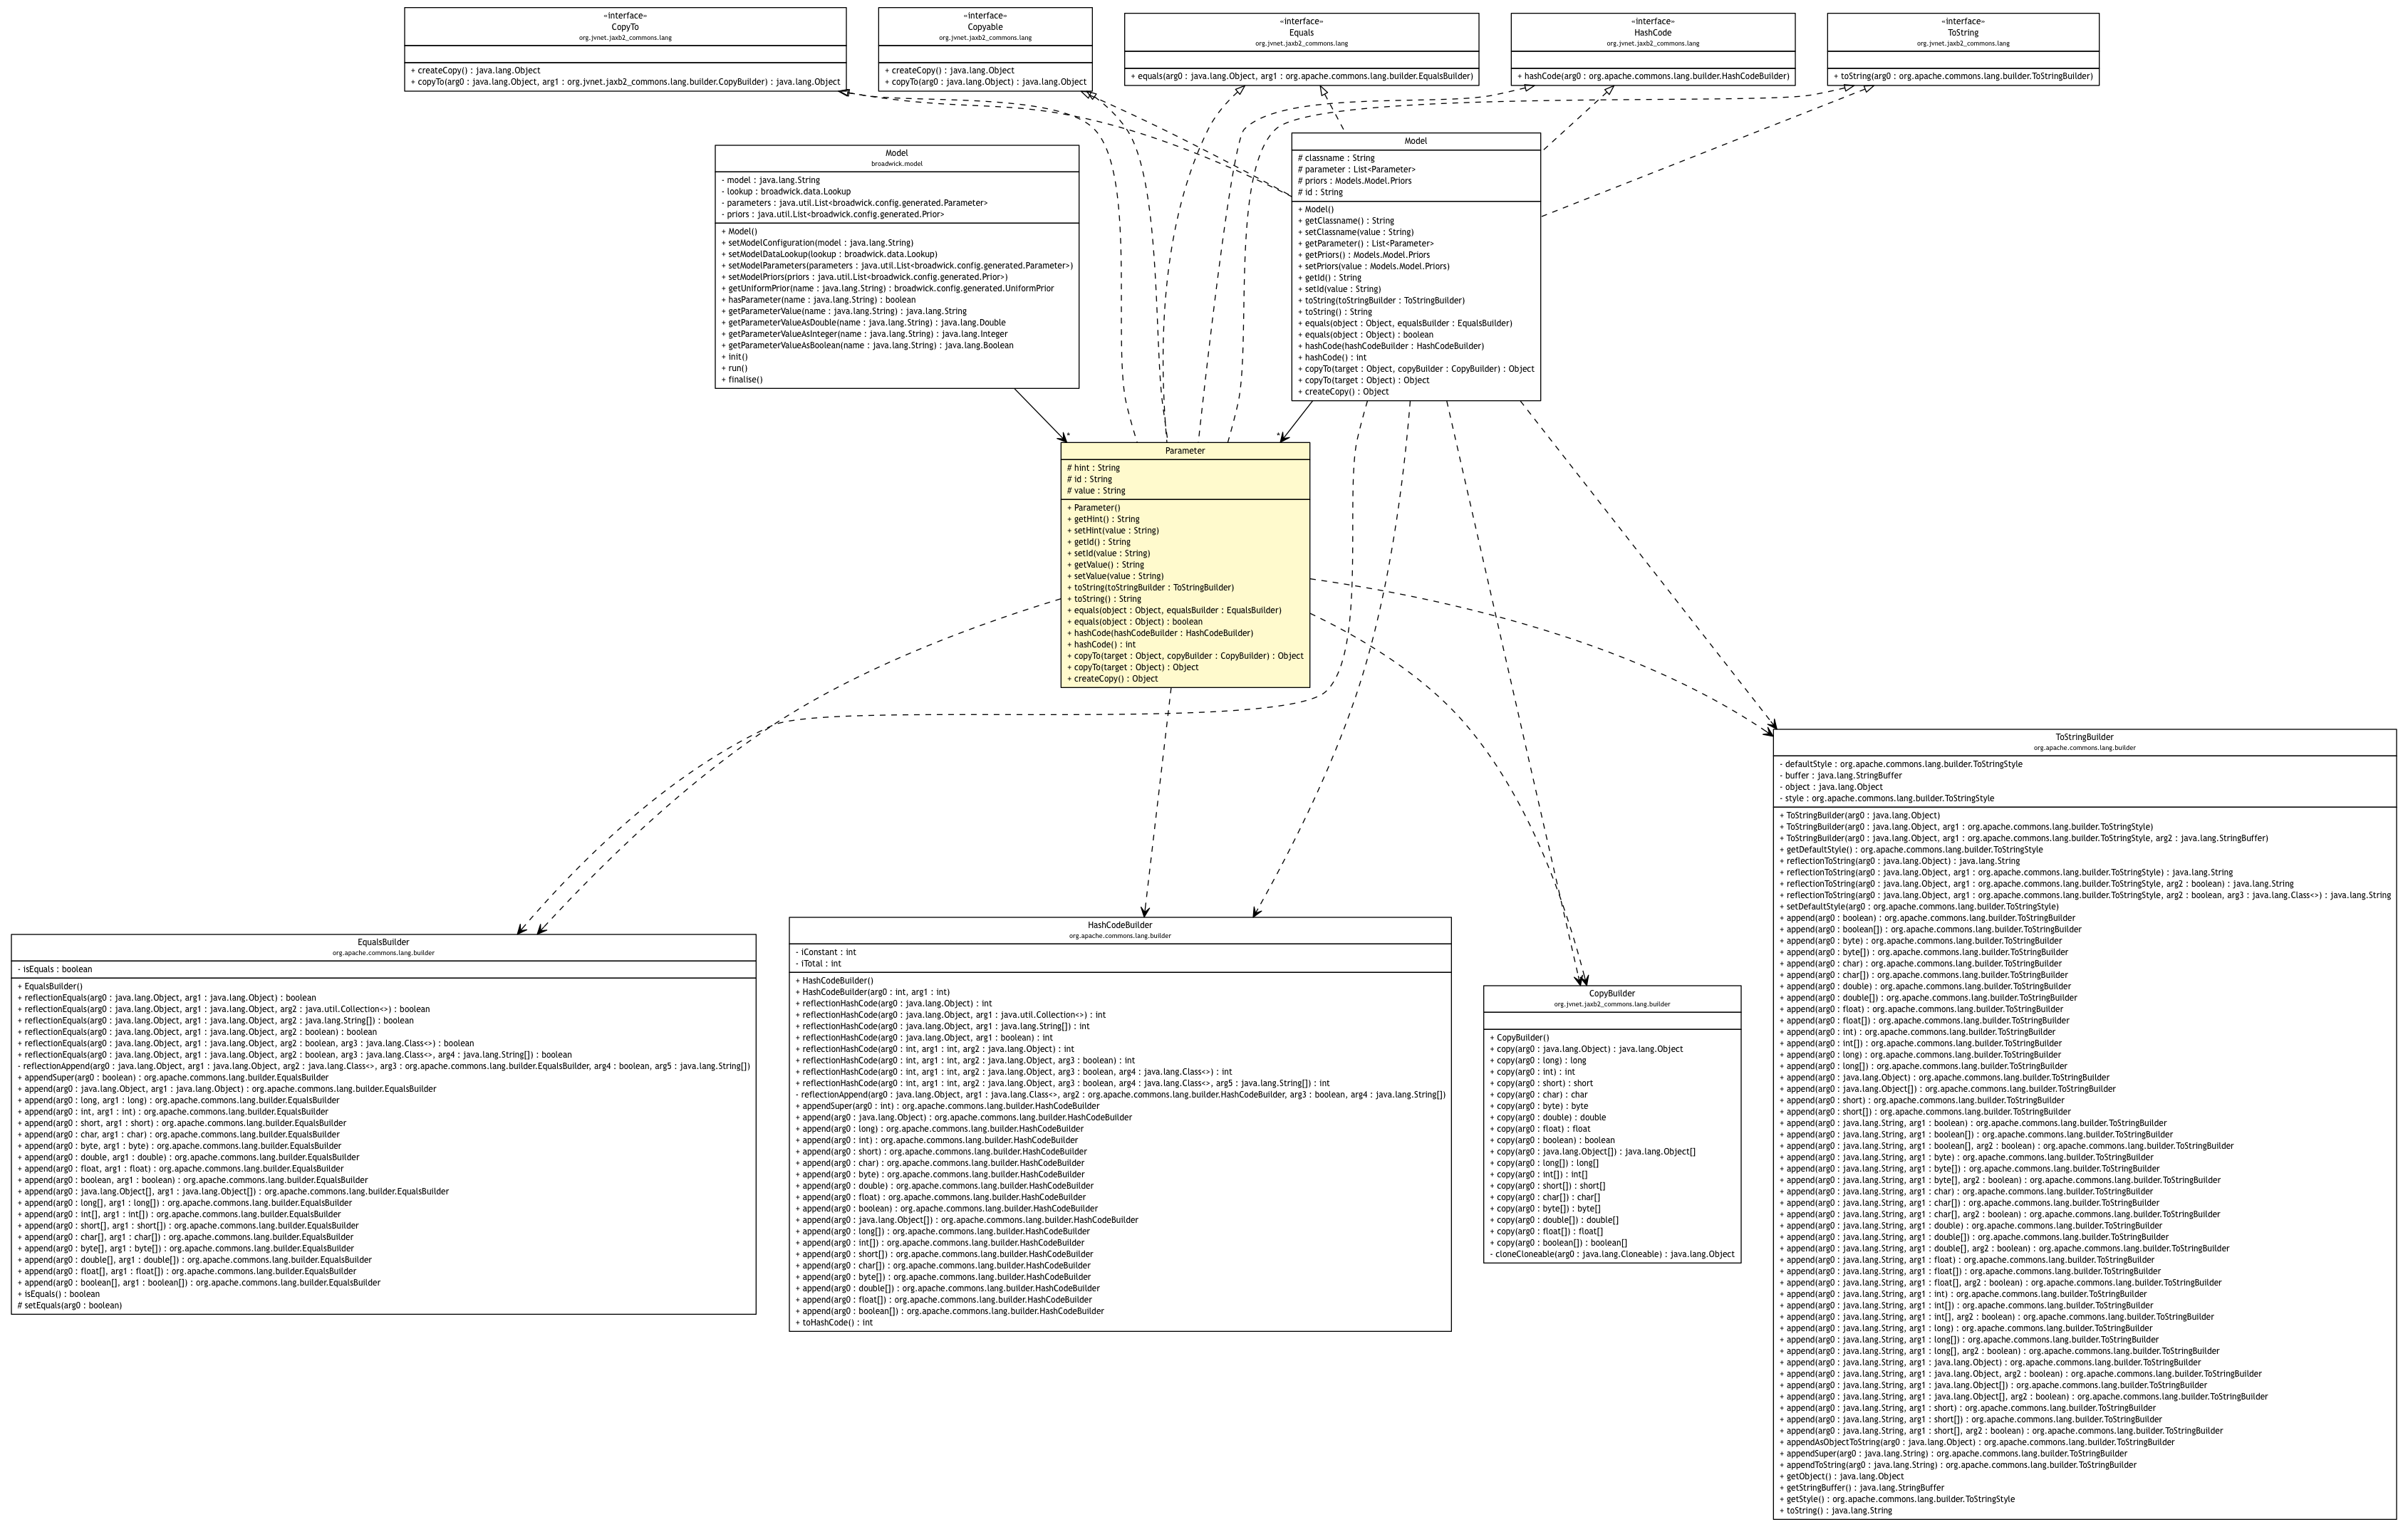Select the '- cloneCloneable' method line
The image size is (2408, 1527).
coord(1612,1254)
